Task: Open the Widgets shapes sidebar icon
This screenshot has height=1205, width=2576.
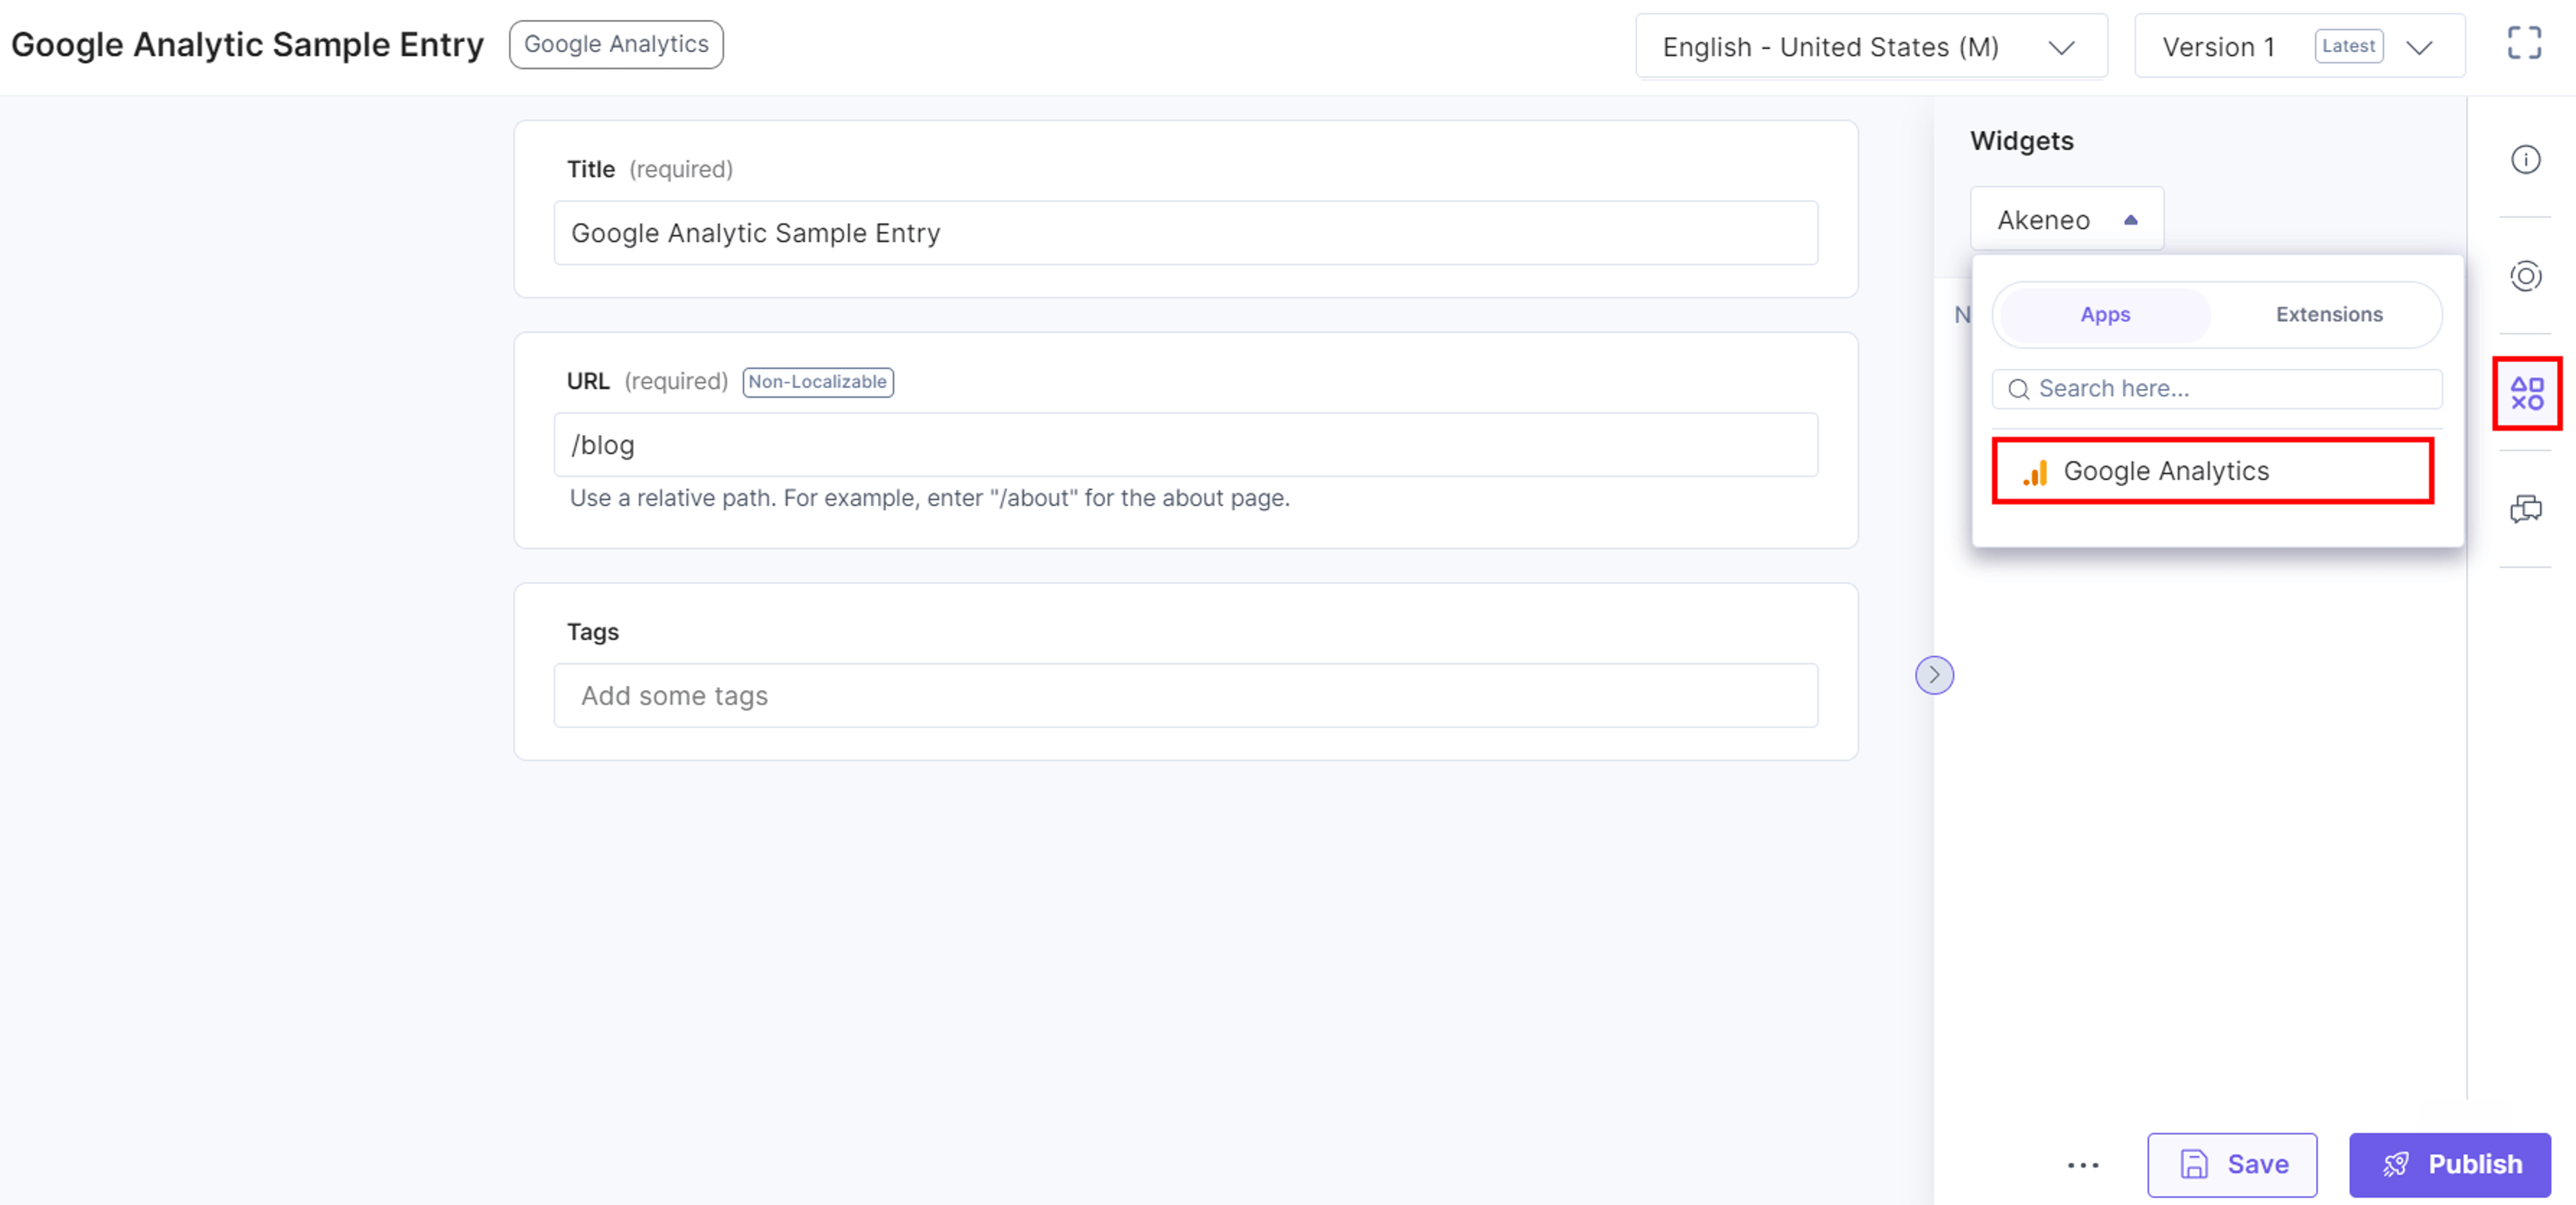Action: [x=2526, y=393]
